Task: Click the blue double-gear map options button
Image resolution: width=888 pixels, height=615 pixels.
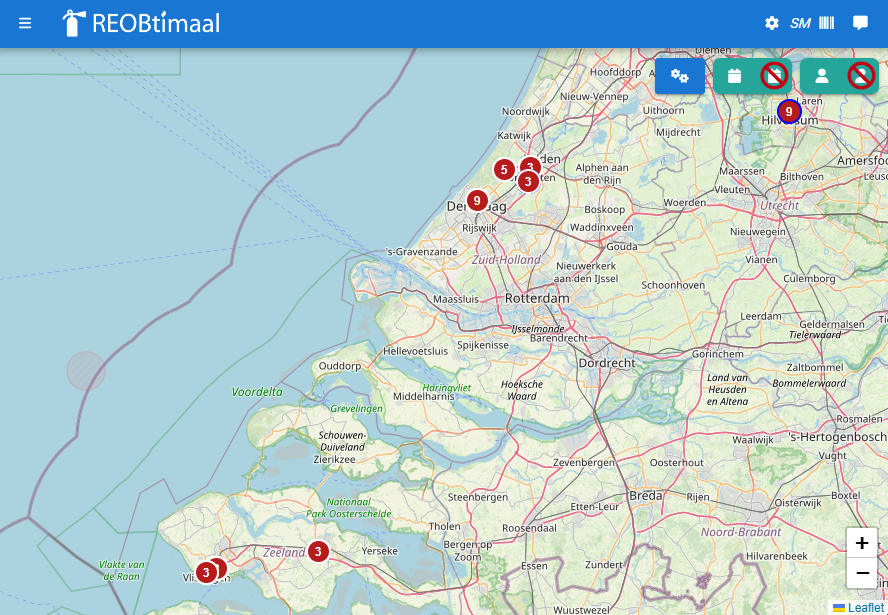Action: pos(680,76)
